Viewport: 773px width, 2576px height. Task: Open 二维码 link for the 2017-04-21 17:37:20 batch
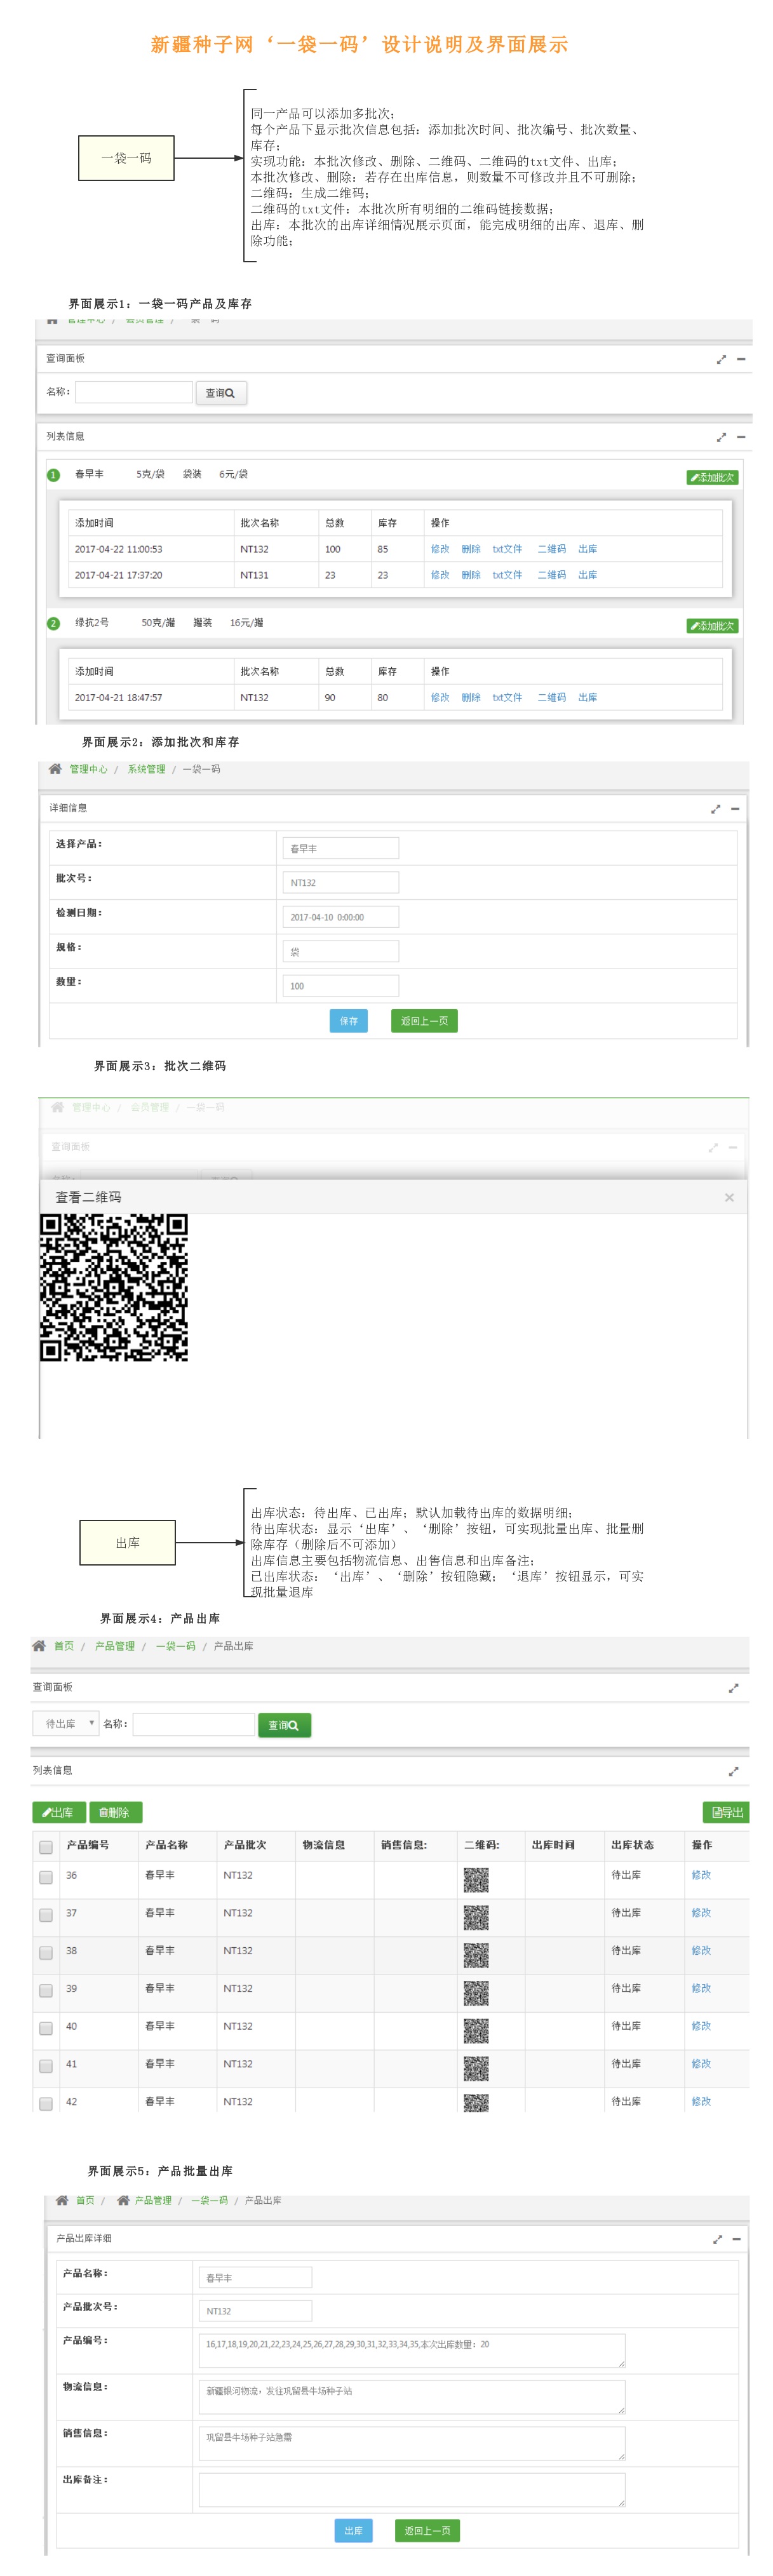pyautogui.click(x=551, y=575)
